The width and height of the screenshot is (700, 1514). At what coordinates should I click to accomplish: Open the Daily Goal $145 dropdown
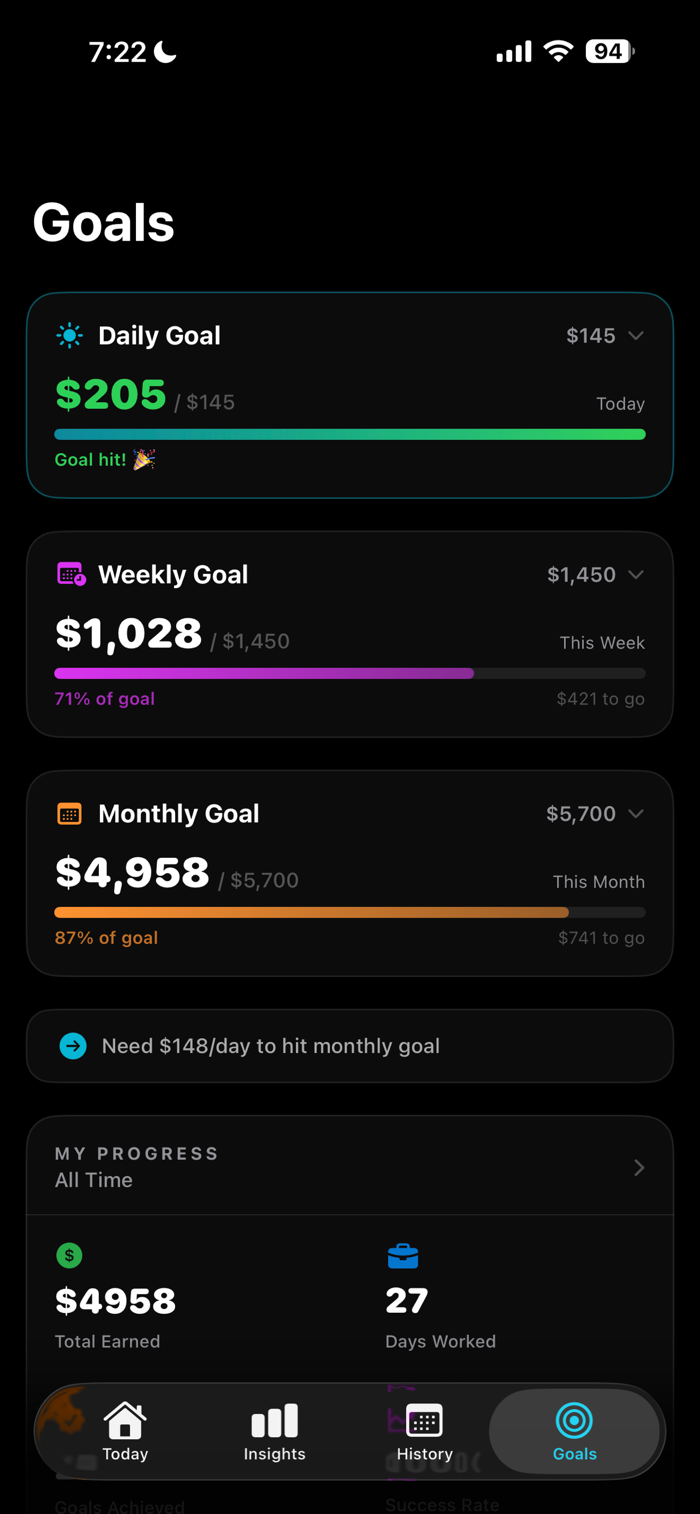tap(605, 336)
